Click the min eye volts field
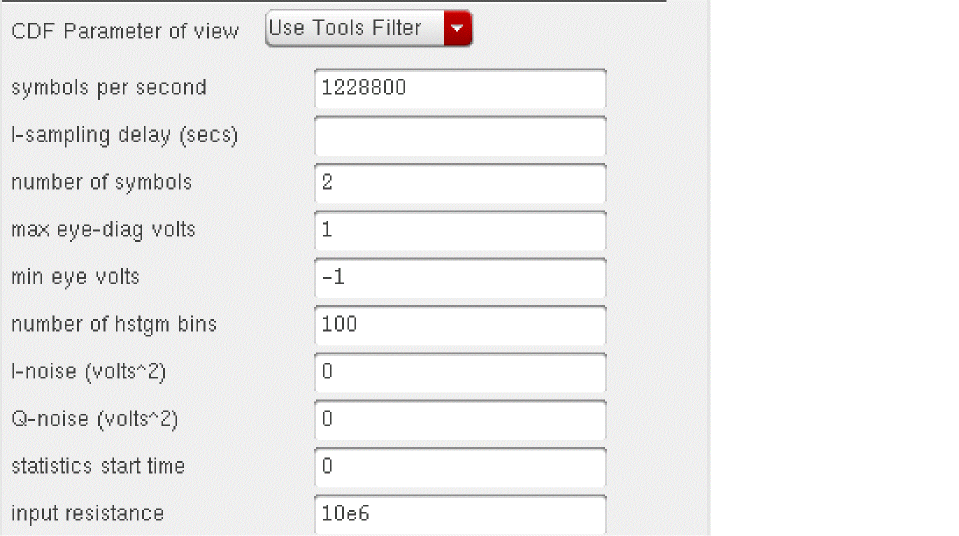 click(460, 278)
